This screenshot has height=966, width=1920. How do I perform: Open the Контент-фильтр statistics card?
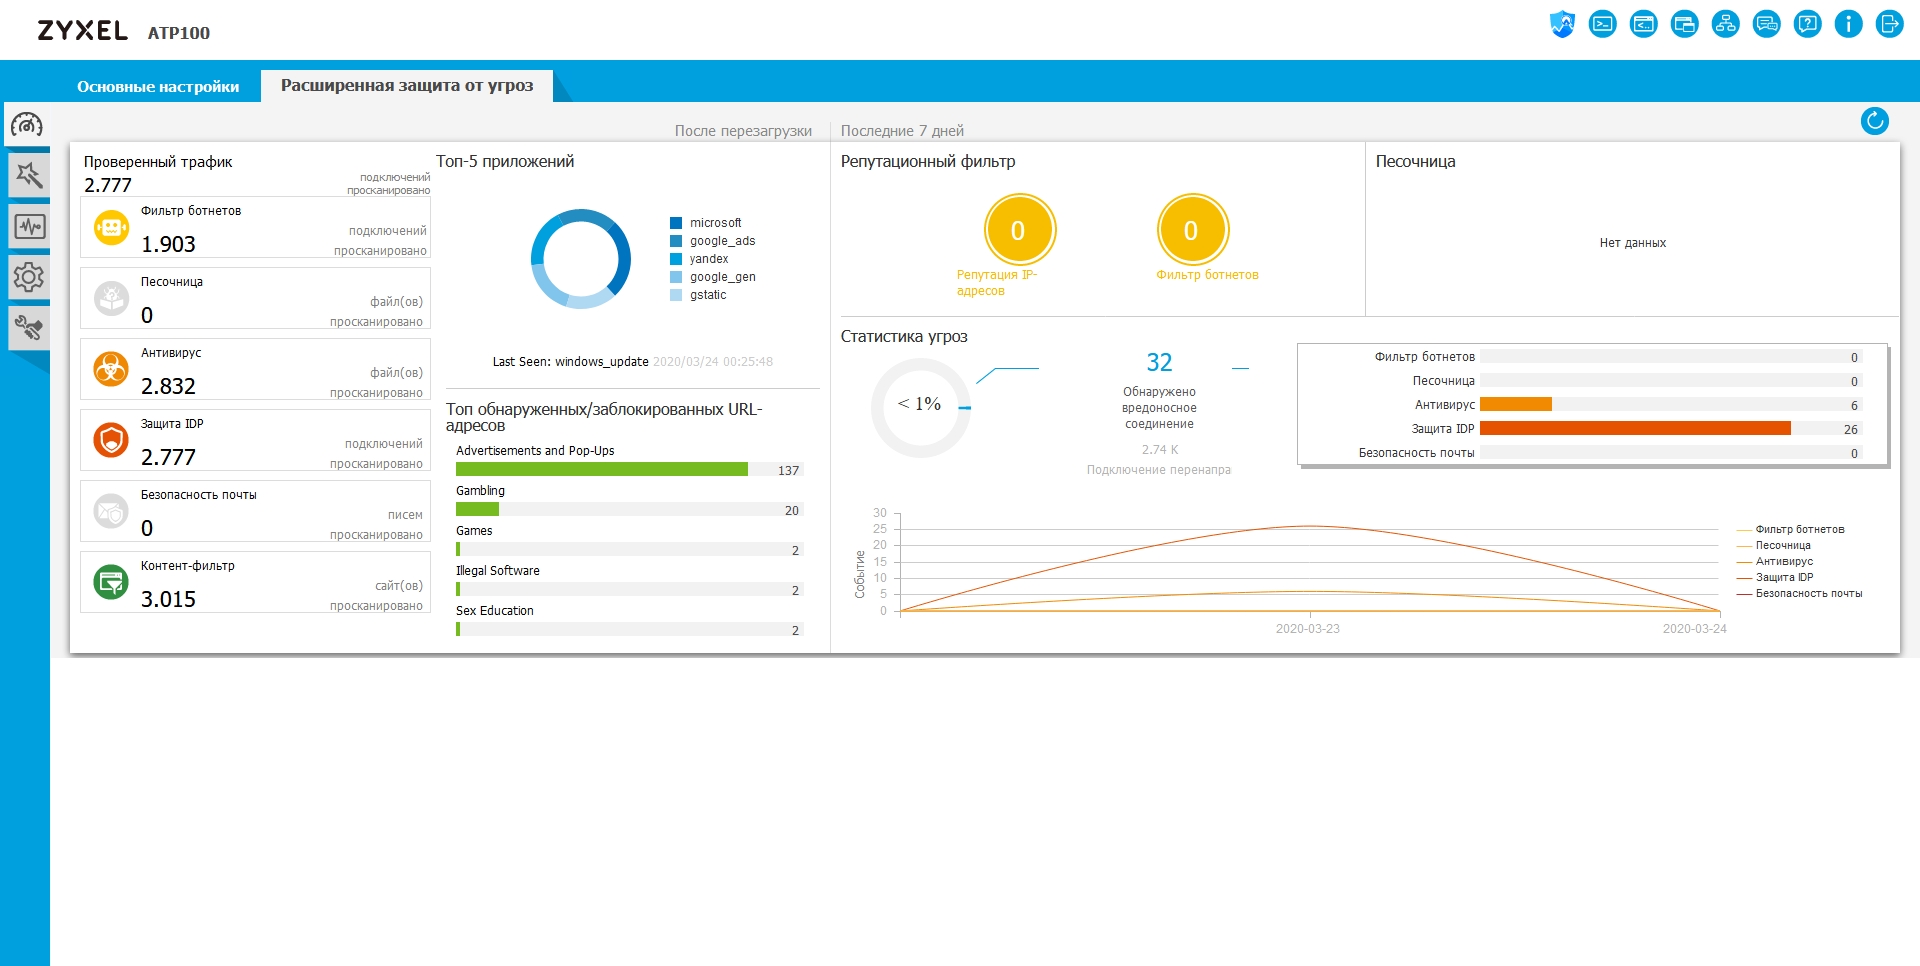point(255,583)
